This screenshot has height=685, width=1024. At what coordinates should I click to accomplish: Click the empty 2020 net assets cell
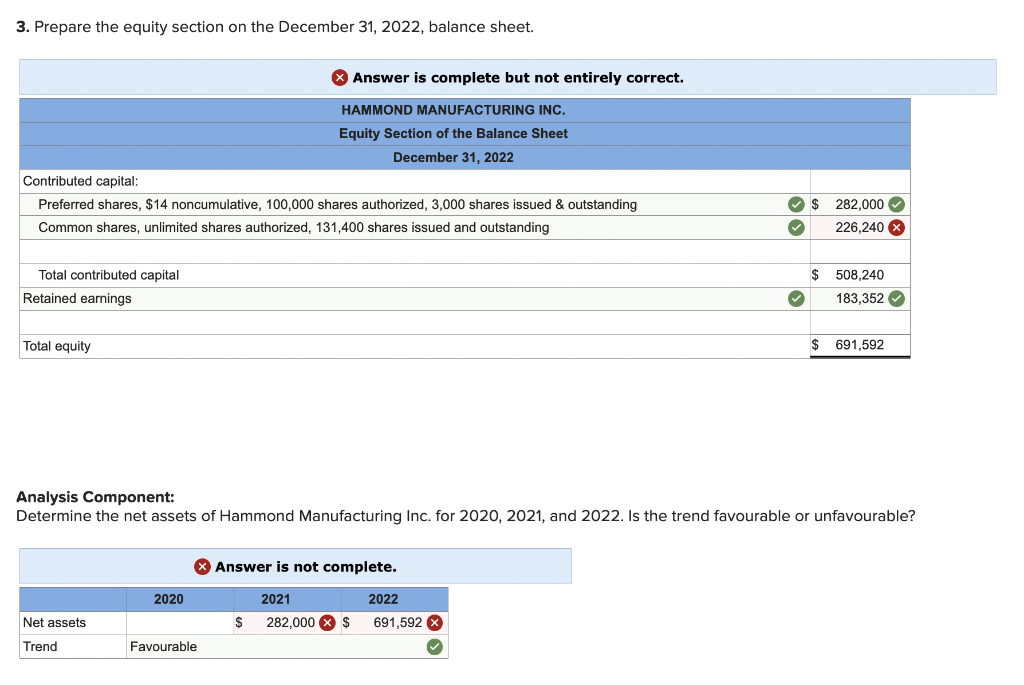[x=180, y=623]
